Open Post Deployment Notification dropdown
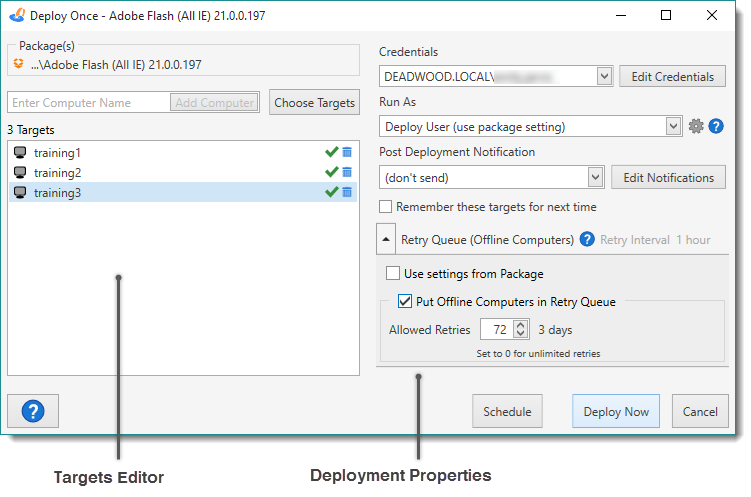Viewport: 751px width, 497px height. (x=595, y=177)
